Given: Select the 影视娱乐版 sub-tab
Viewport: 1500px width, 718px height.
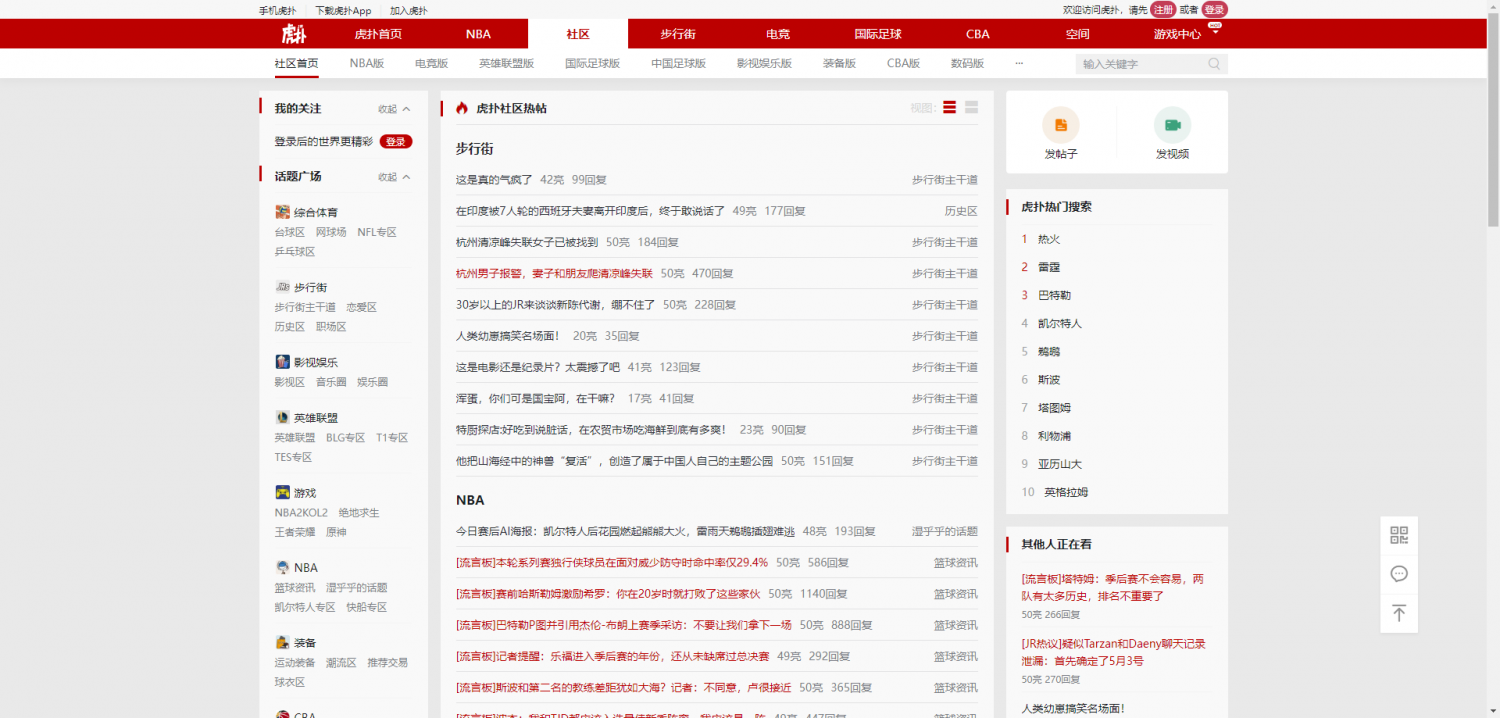Looking at the screenshot, I should pyautogui.click(x=764, y=63).
